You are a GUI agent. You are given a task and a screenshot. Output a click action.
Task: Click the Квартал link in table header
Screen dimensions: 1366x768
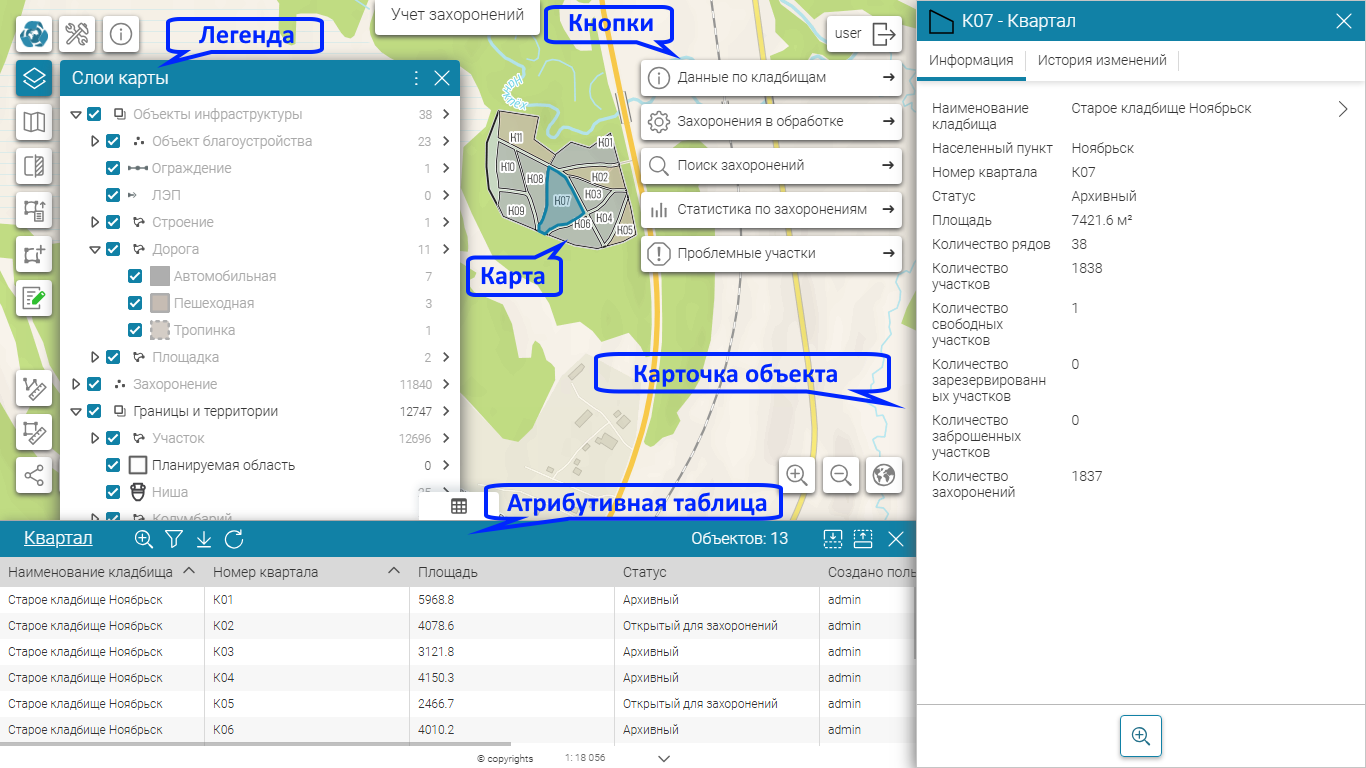(58, 538)
